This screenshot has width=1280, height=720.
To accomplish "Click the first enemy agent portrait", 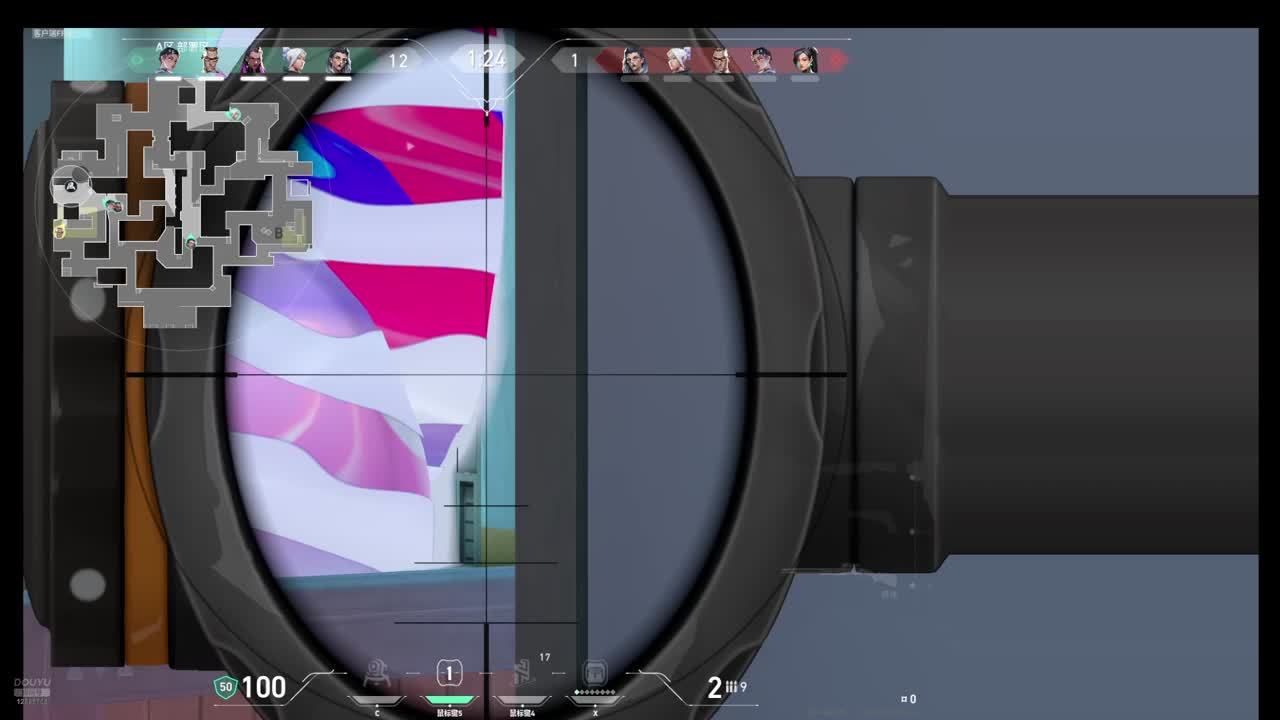I will pos(634,60).
